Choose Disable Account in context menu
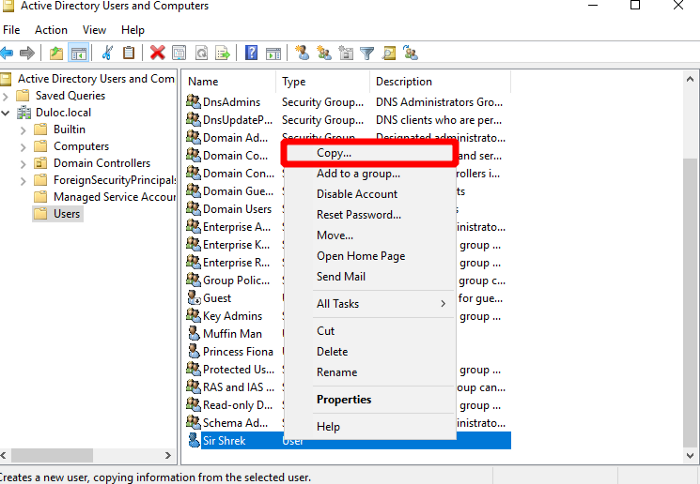 tap(370, 194)
